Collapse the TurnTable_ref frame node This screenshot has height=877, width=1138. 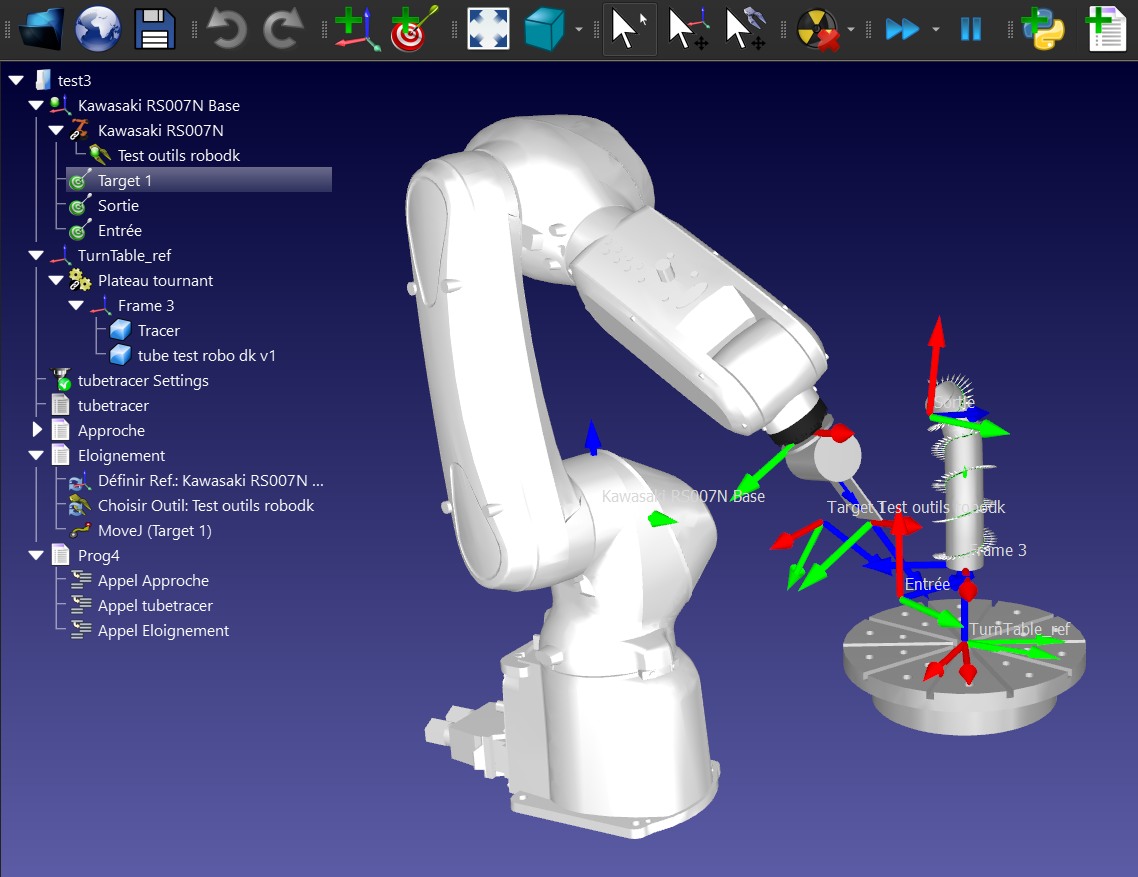tap(36, 256)
